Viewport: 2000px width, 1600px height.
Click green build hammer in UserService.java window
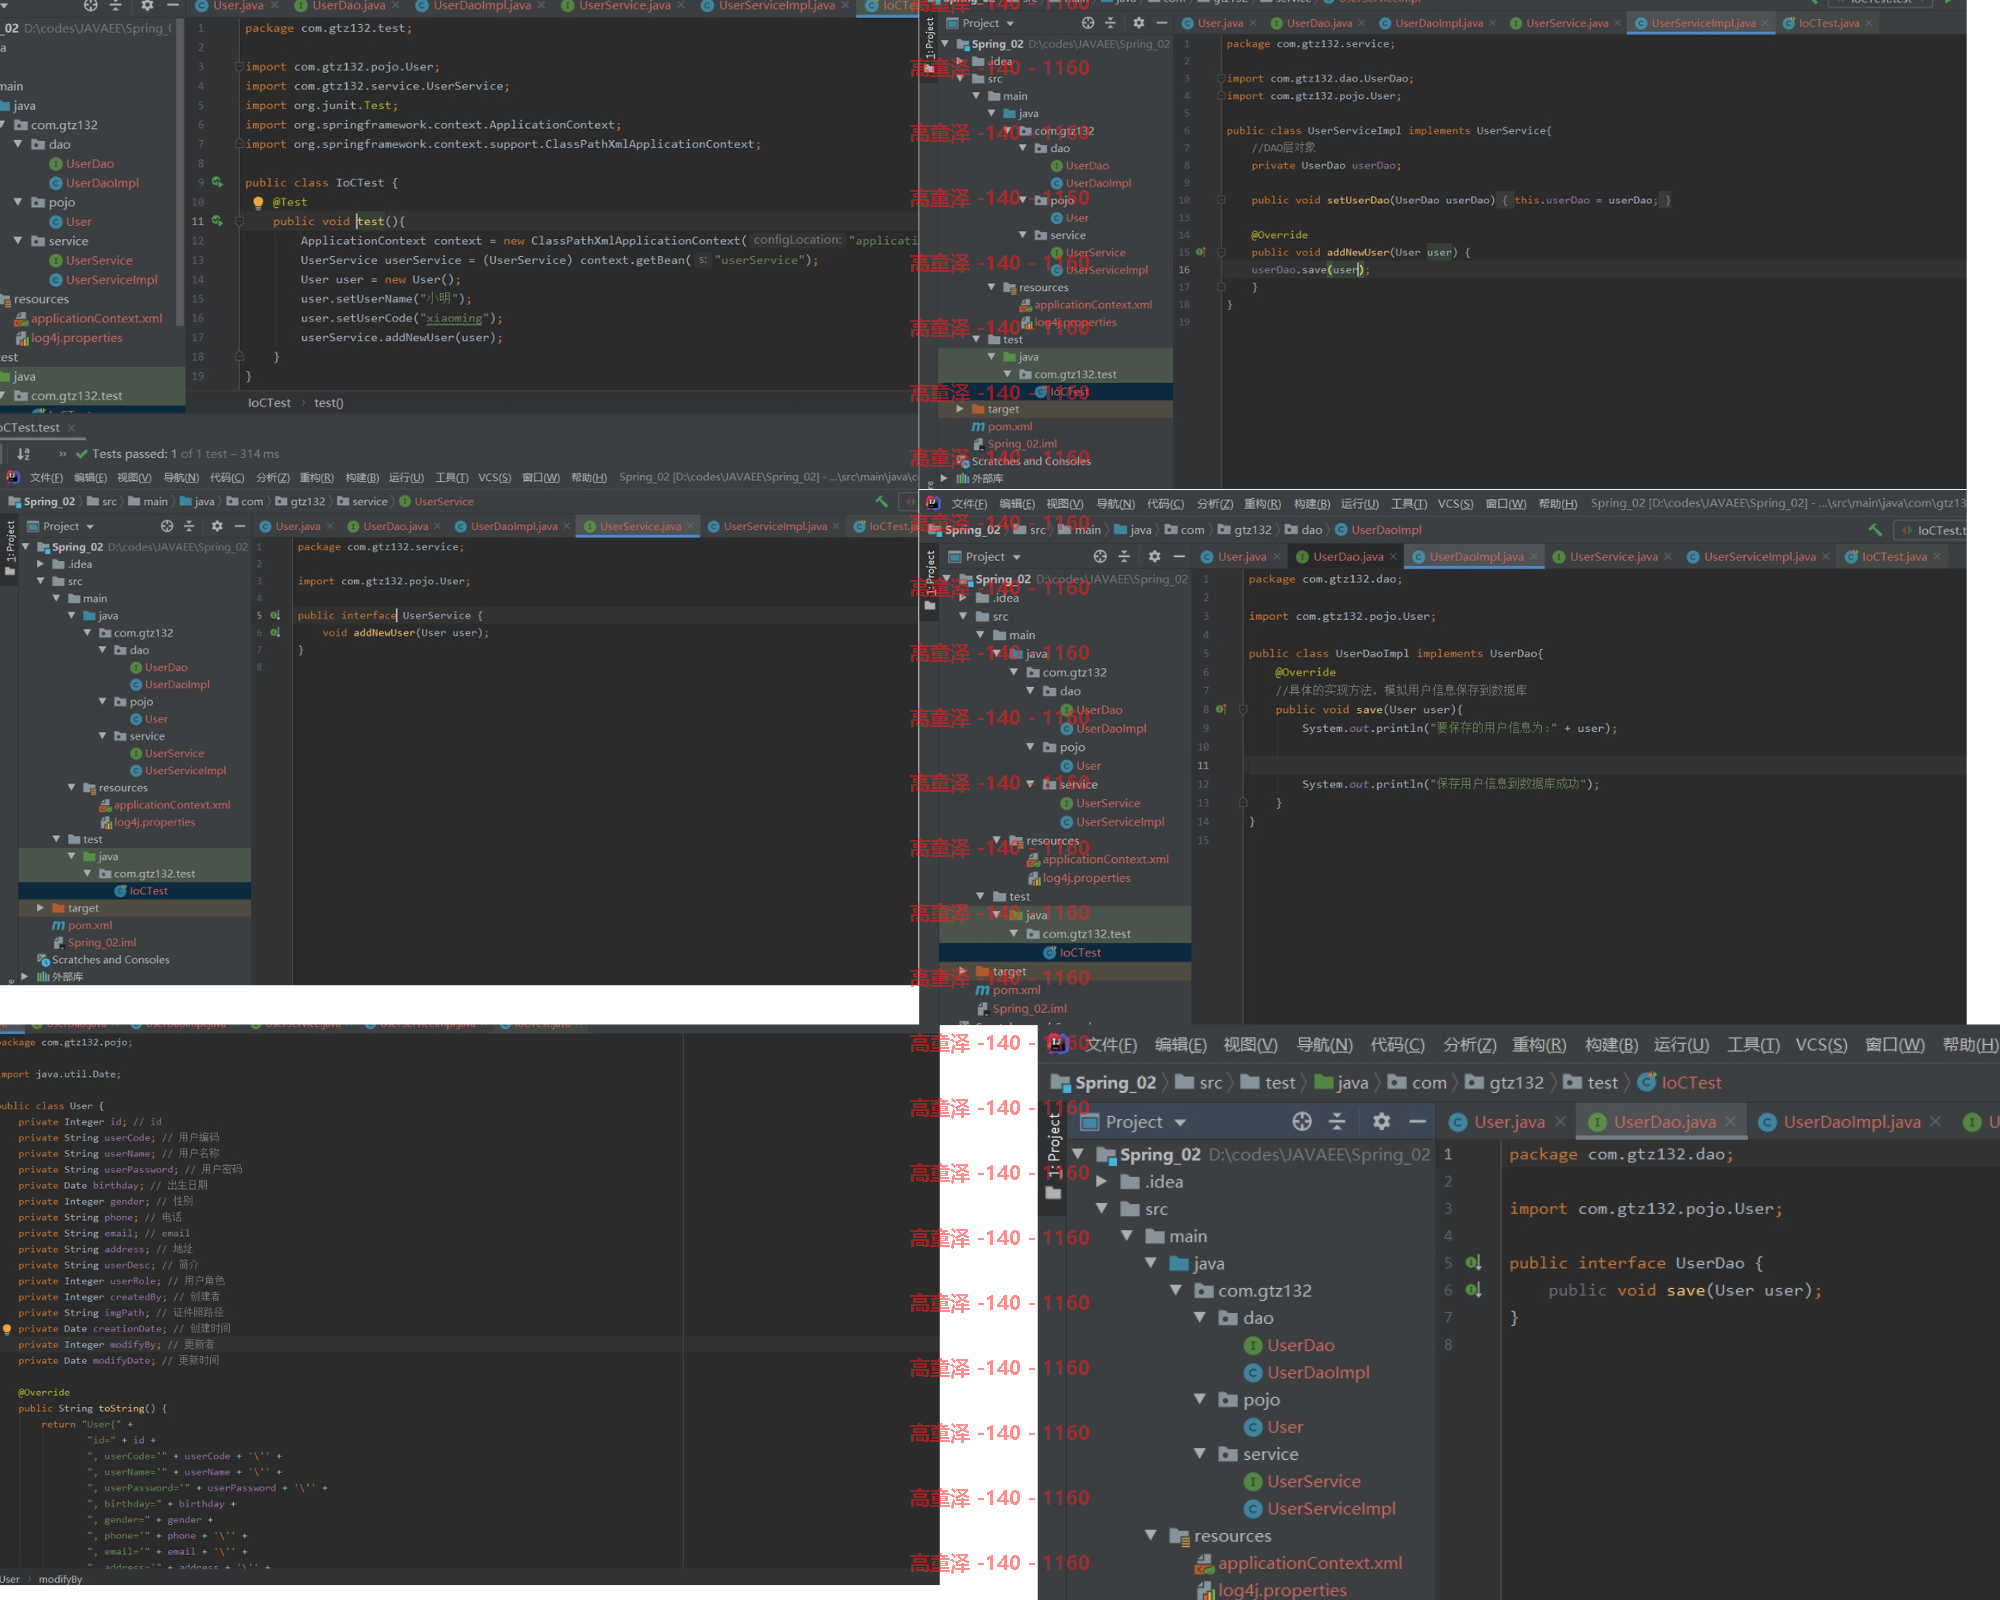point(881,501)
